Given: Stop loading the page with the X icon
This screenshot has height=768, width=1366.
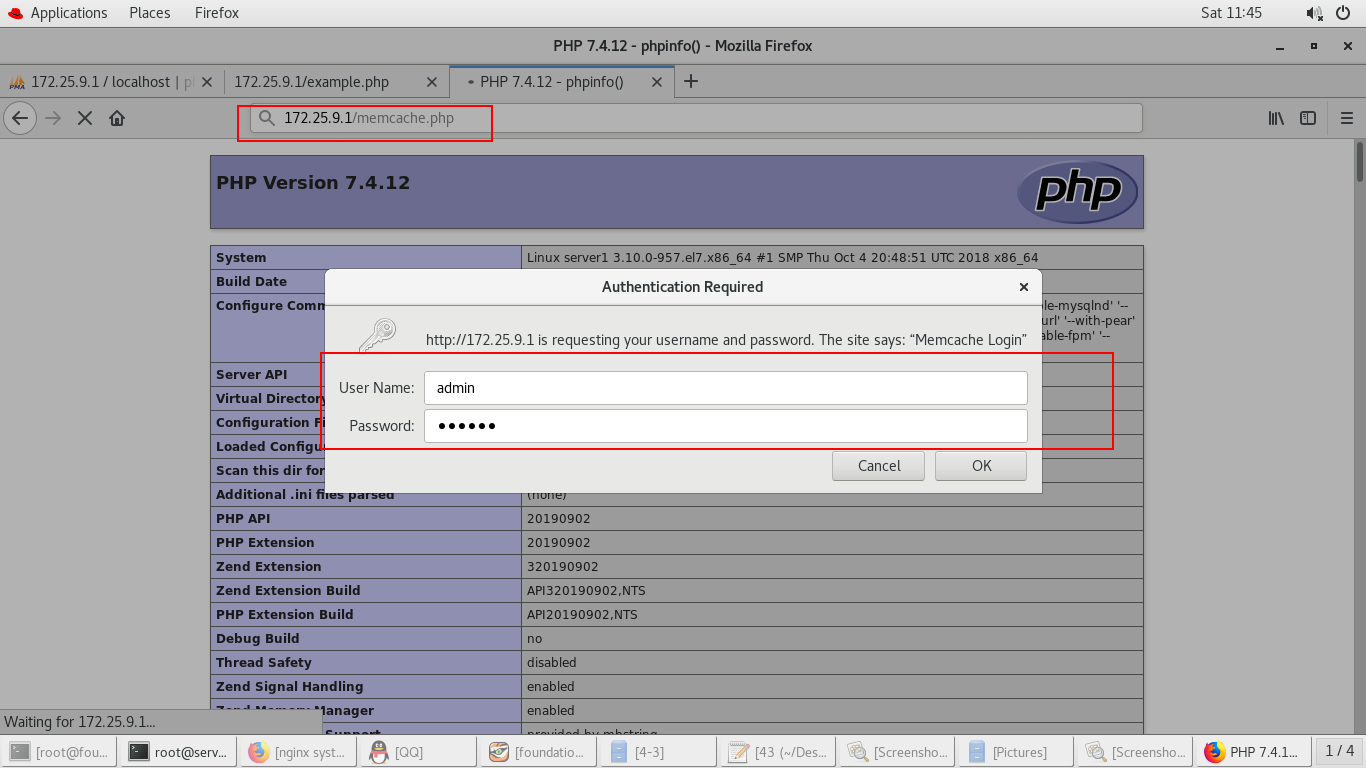Looking at the screenshot, I should (x=85, y=118).
